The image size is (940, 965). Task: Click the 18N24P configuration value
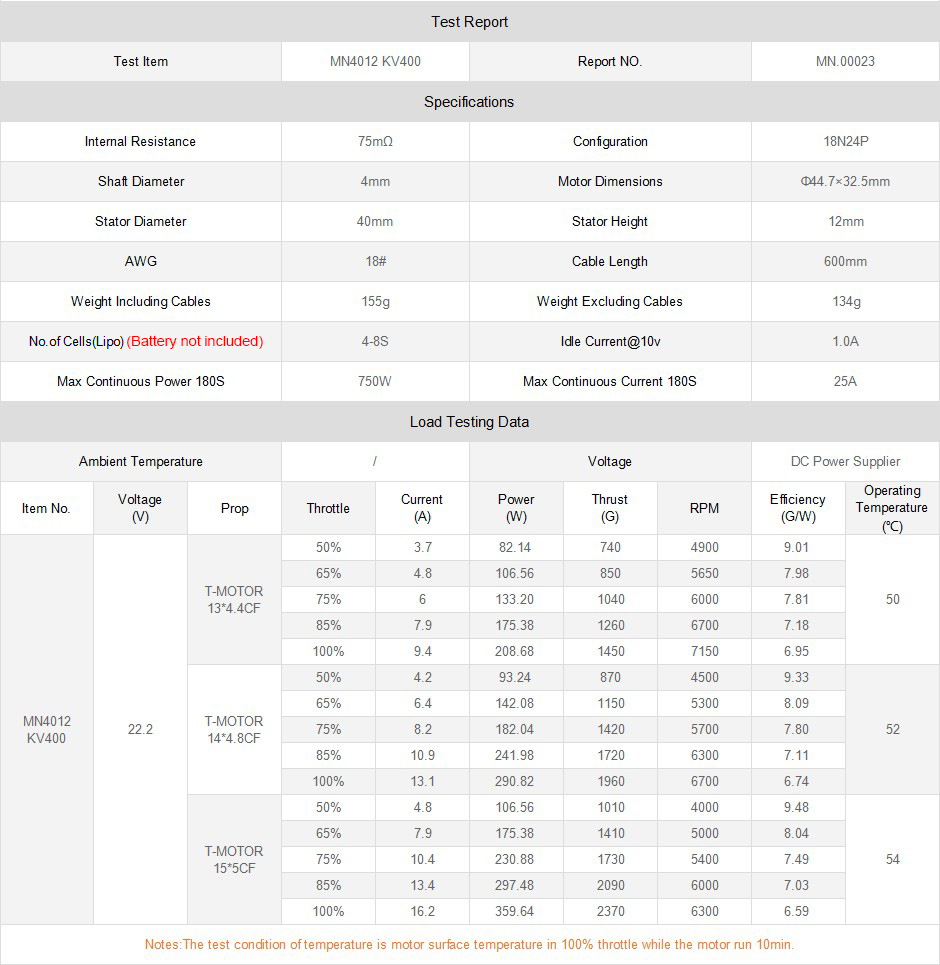(x=845, y=142)
